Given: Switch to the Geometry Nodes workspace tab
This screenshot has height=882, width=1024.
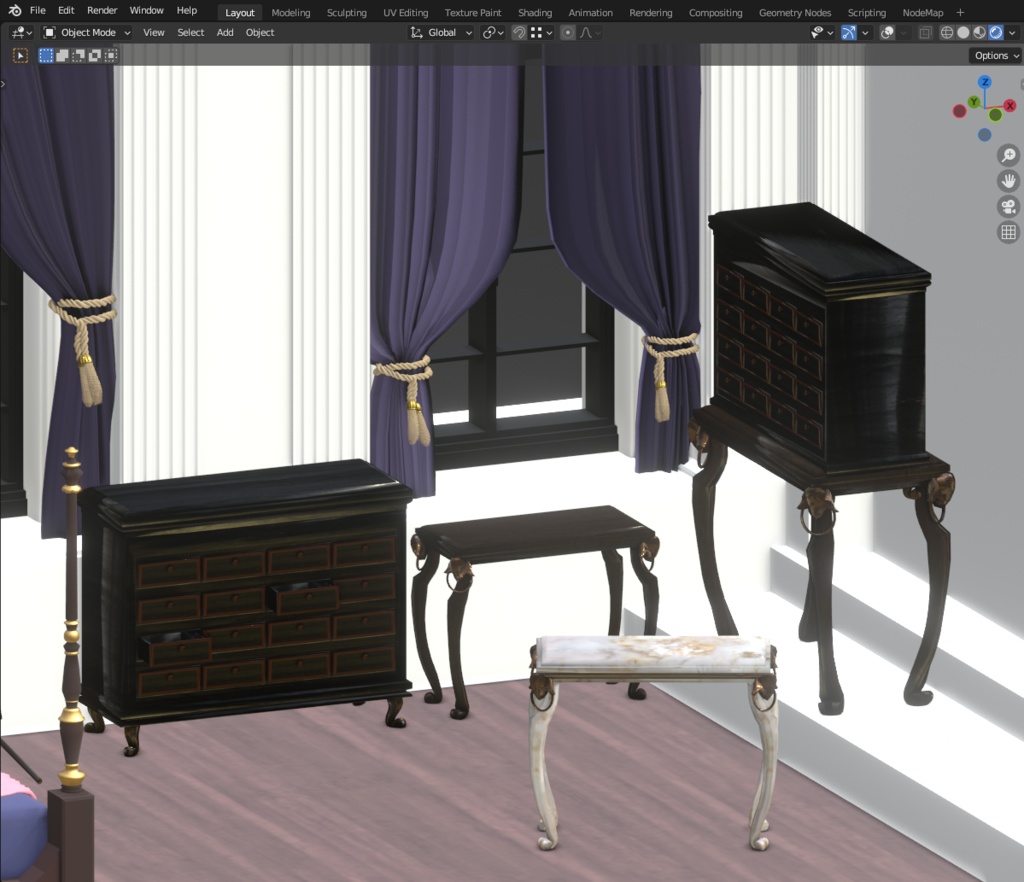Looking at the screenshot, I should point(795,12).
